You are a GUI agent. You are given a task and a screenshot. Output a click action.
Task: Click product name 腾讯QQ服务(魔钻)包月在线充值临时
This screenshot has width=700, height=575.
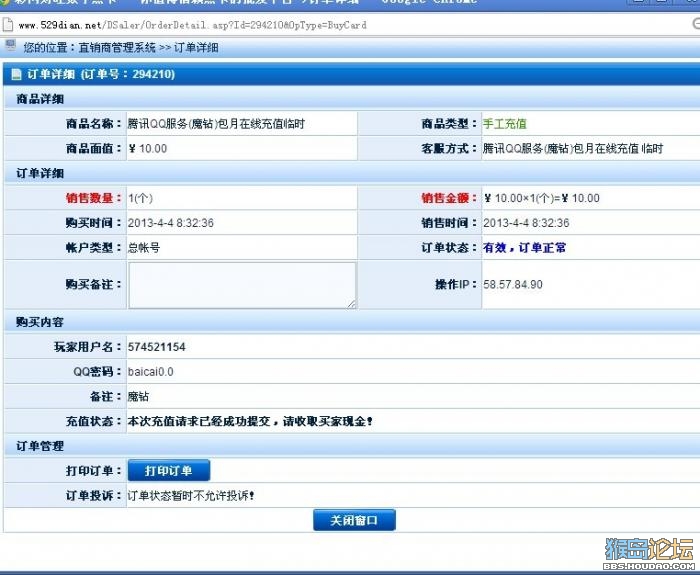216,124
